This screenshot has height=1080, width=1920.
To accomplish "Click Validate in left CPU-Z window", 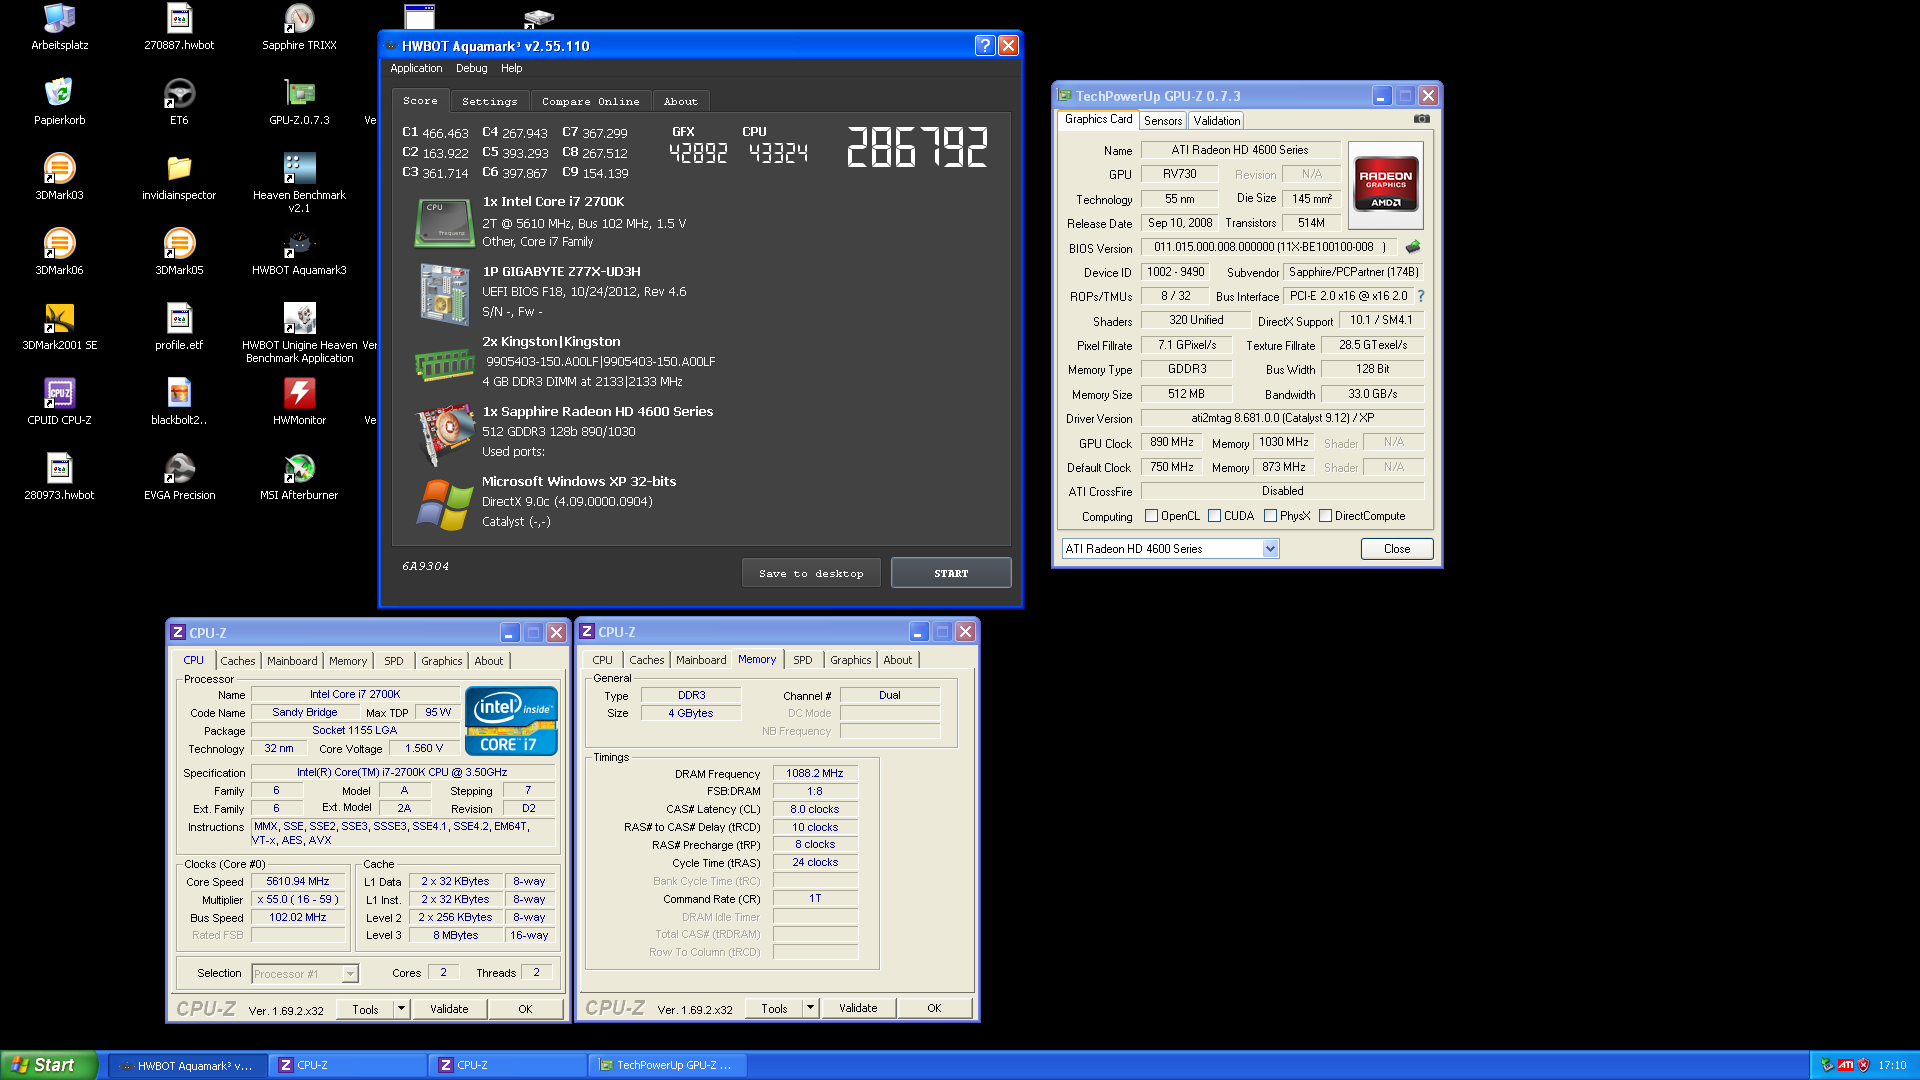I will click(449, 1009).
